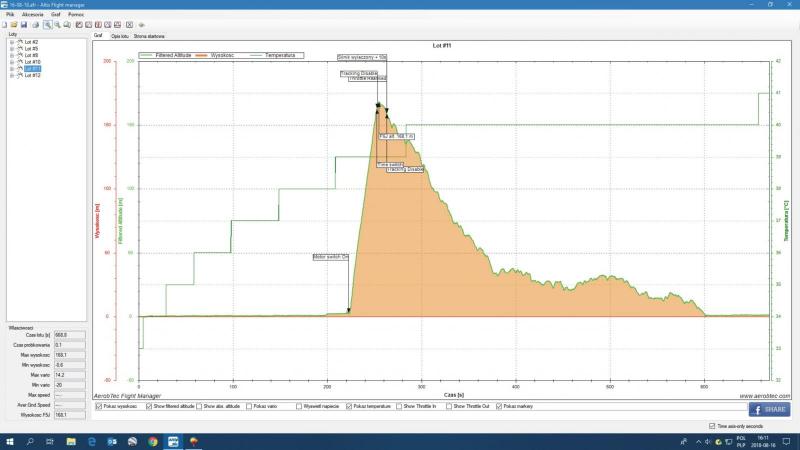Click the Facebook Share button
The height and width of the screenshot is (450, 800).
point(769,409)
